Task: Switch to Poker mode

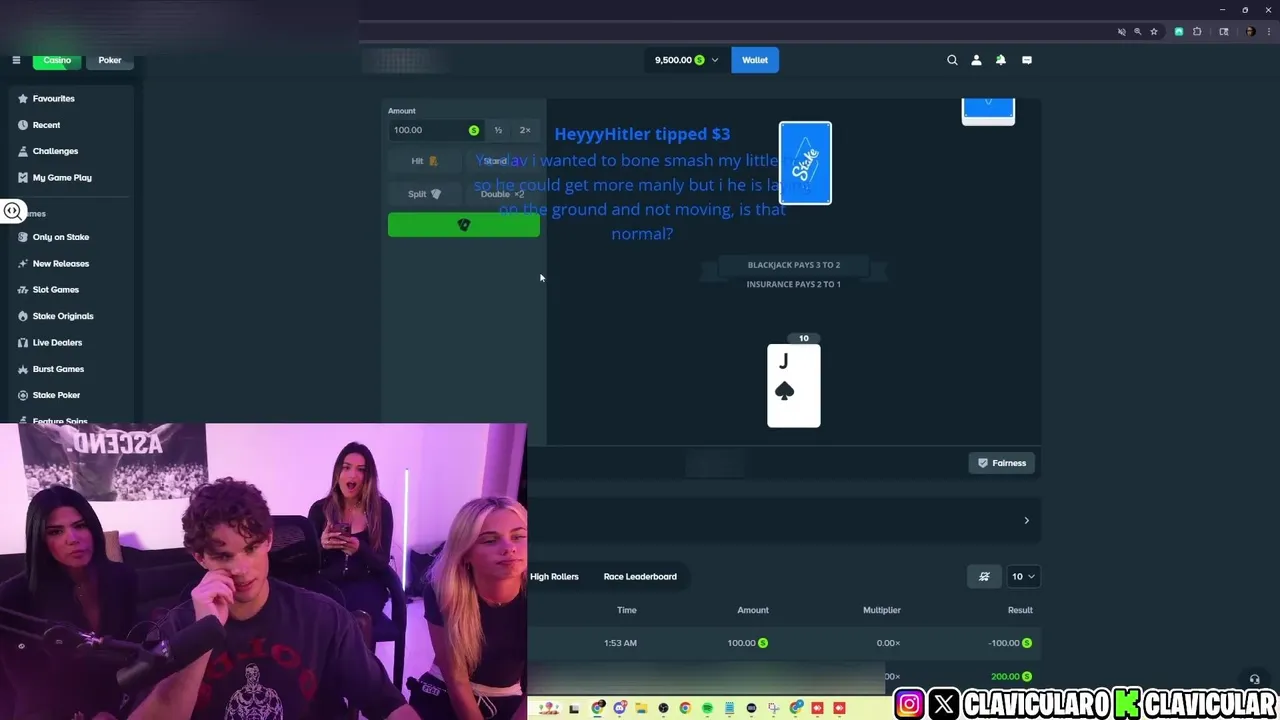Action: point(110,60)
